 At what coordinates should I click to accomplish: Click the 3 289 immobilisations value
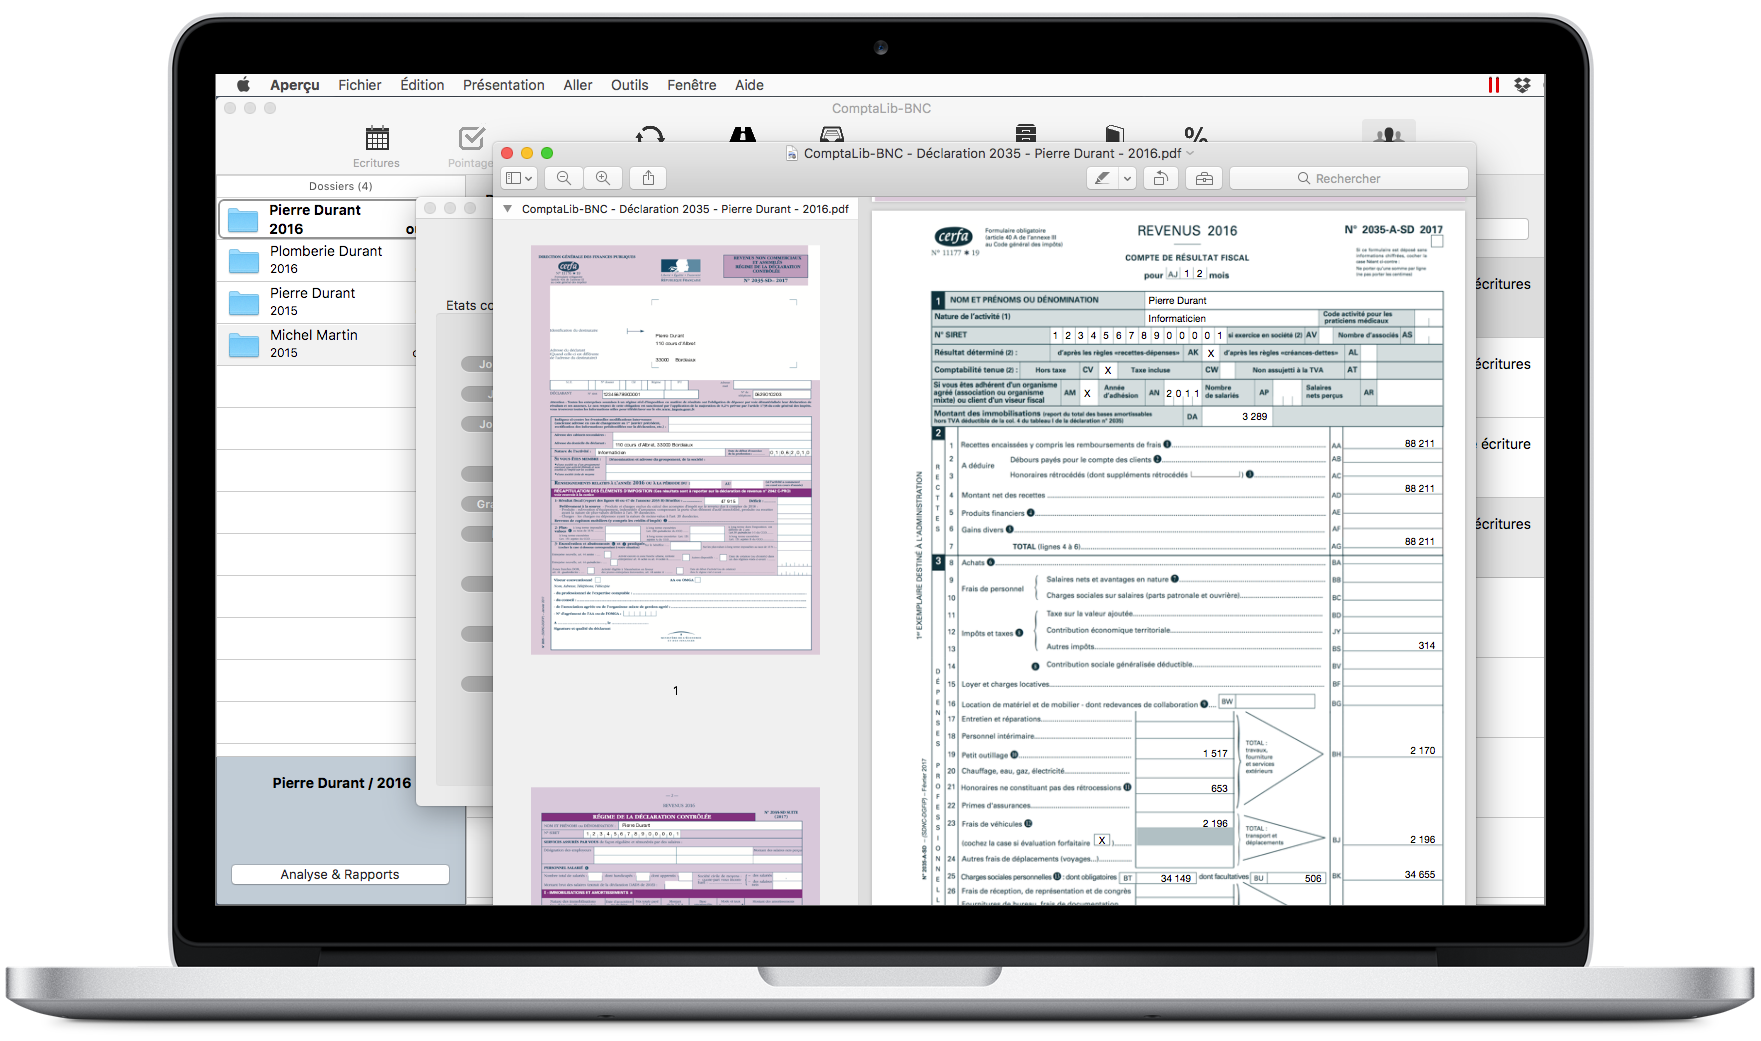click(x=1254, y=417)
